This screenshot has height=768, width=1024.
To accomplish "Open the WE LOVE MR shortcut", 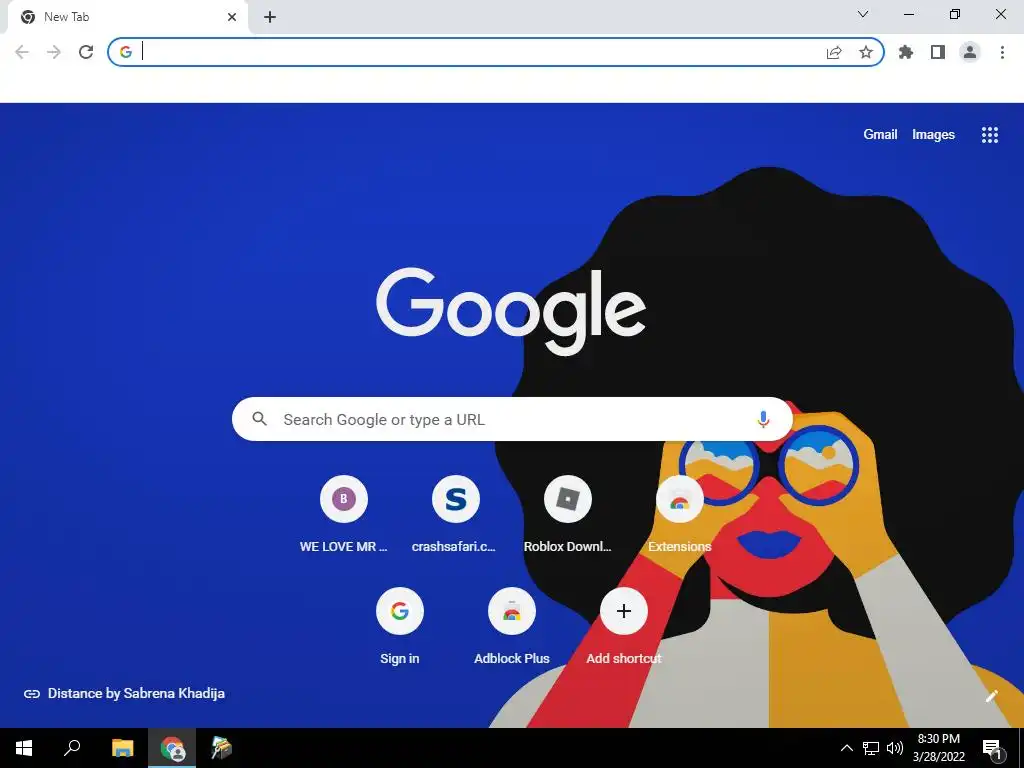I will (344, 515).
